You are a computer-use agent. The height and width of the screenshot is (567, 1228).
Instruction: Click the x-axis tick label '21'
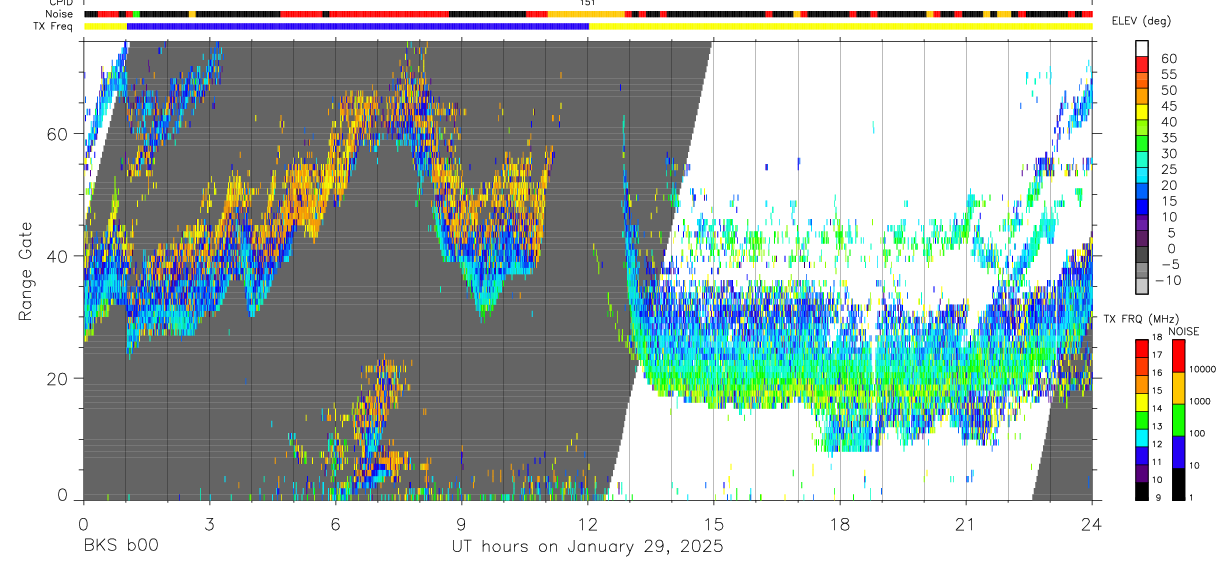point(966,523)
